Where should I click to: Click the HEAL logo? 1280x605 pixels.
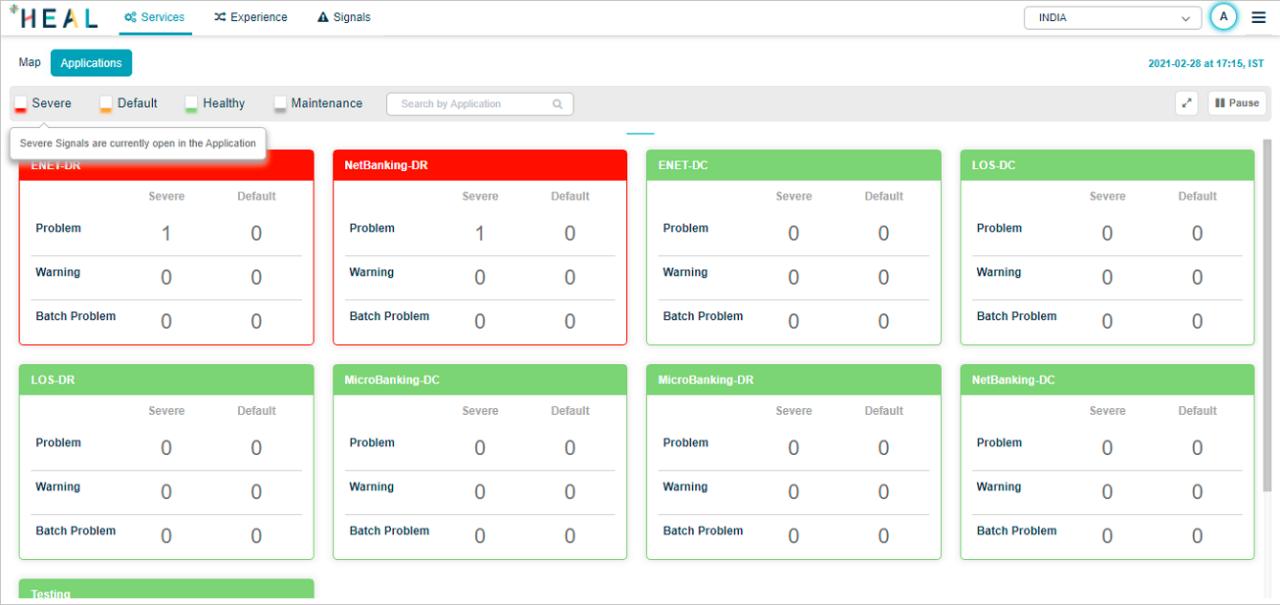point(54,17)
